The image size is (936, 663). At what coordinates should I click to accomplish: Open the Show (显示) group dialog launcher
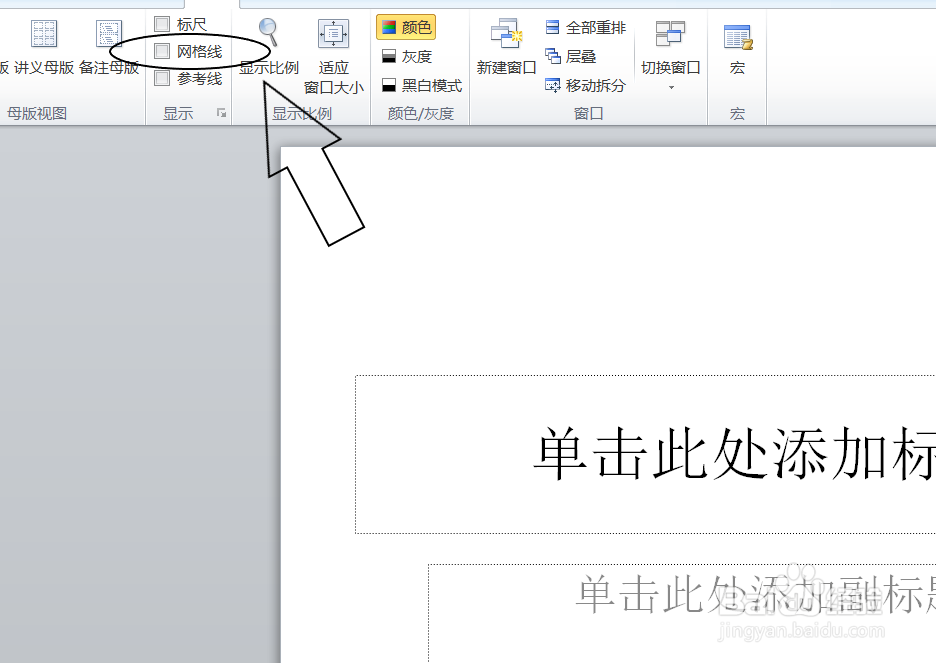tap(221, 113)
